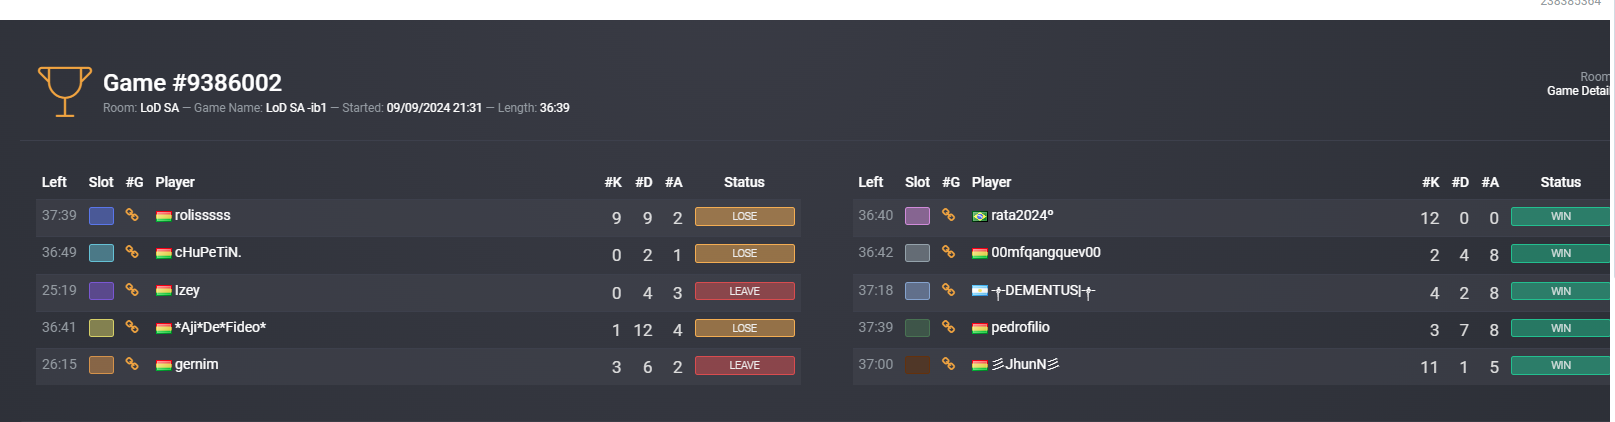Click the chain link icon for rolisssss
1615x422 pixels.
coord(132,215)
